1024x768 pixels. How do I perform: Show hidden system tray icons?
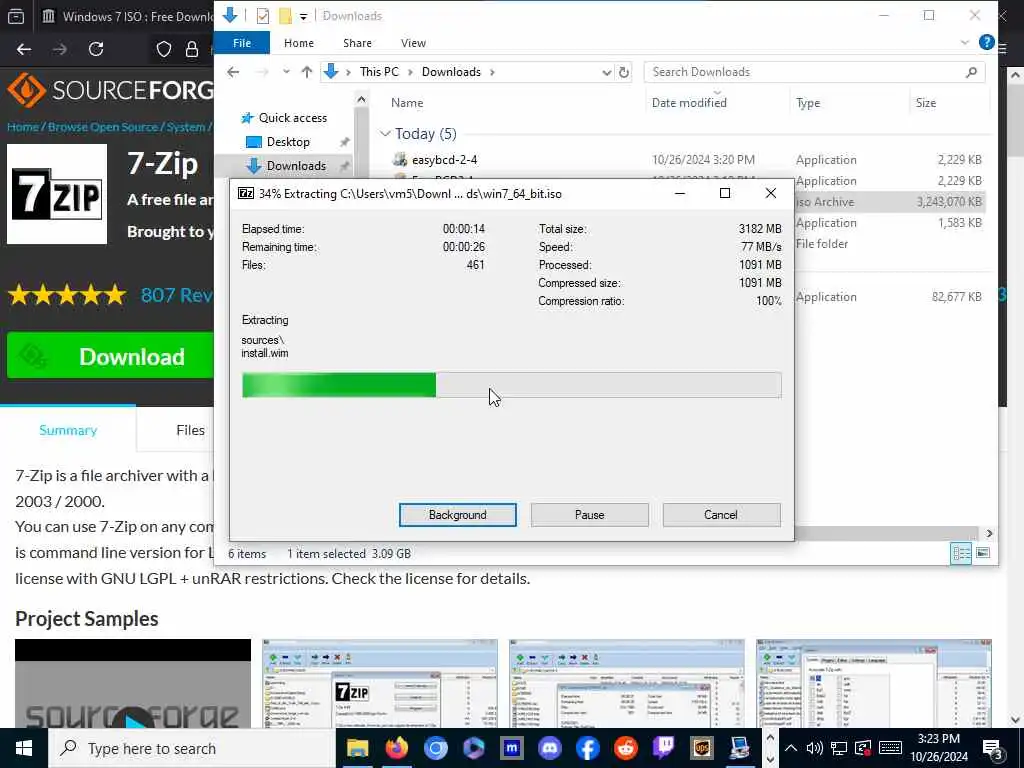[790, 748]
